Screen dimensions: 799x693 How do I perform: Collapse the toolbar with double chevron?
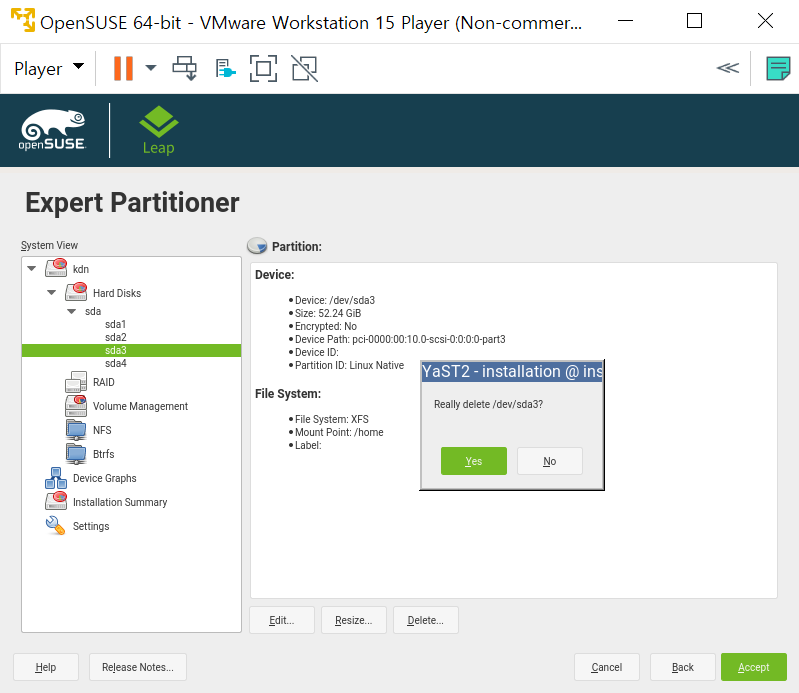pyautogui.click(x=727, y=68)
